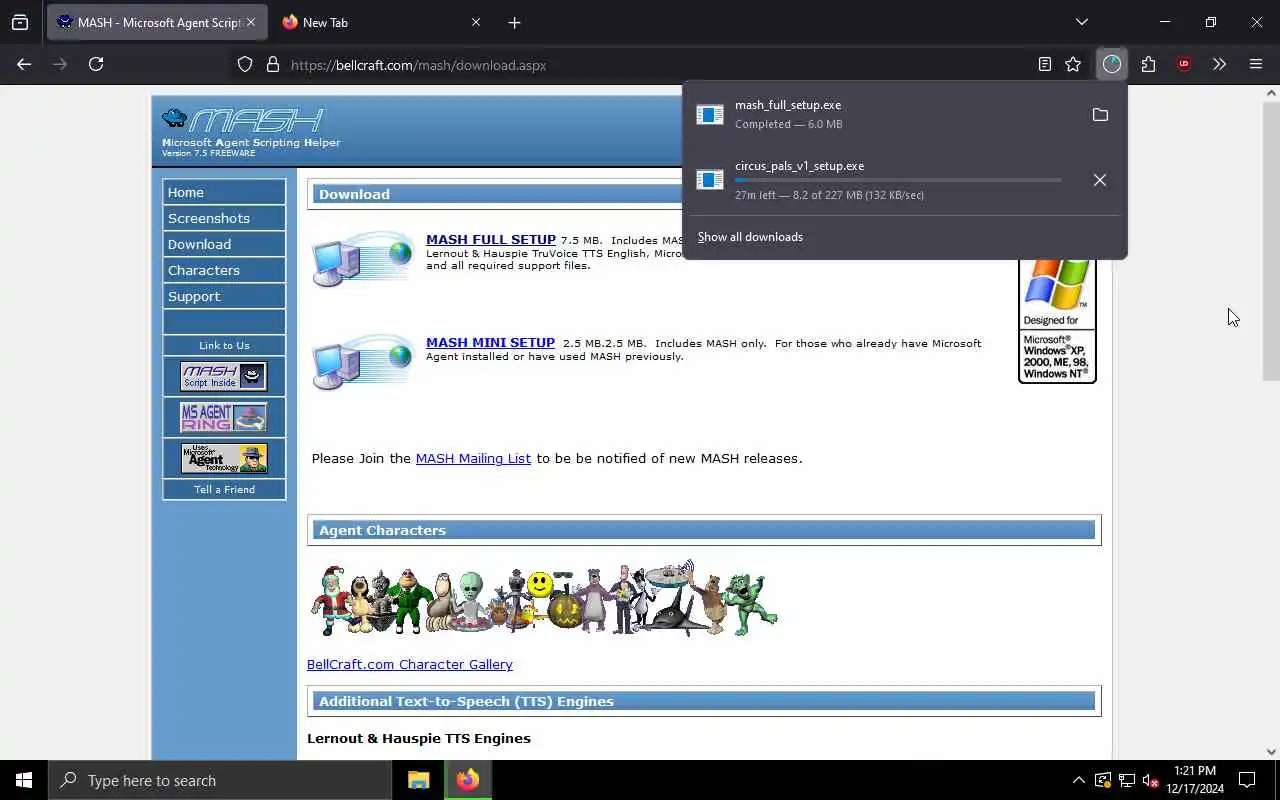Switch to the New Tab tab
The width and height of the screenshot is (1280, 800).
click(380, 22)
